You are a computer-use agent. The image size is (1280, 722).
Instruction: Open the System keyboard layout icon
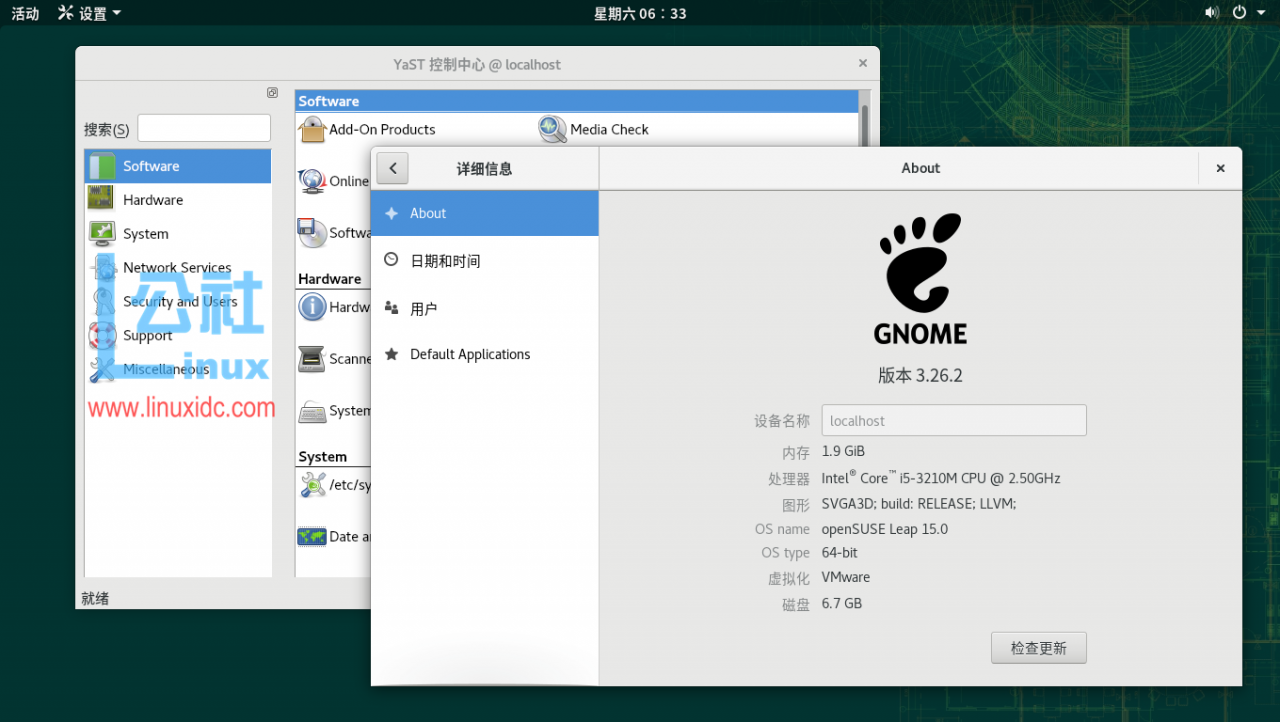pyautogui.click(x=312, y=411)
